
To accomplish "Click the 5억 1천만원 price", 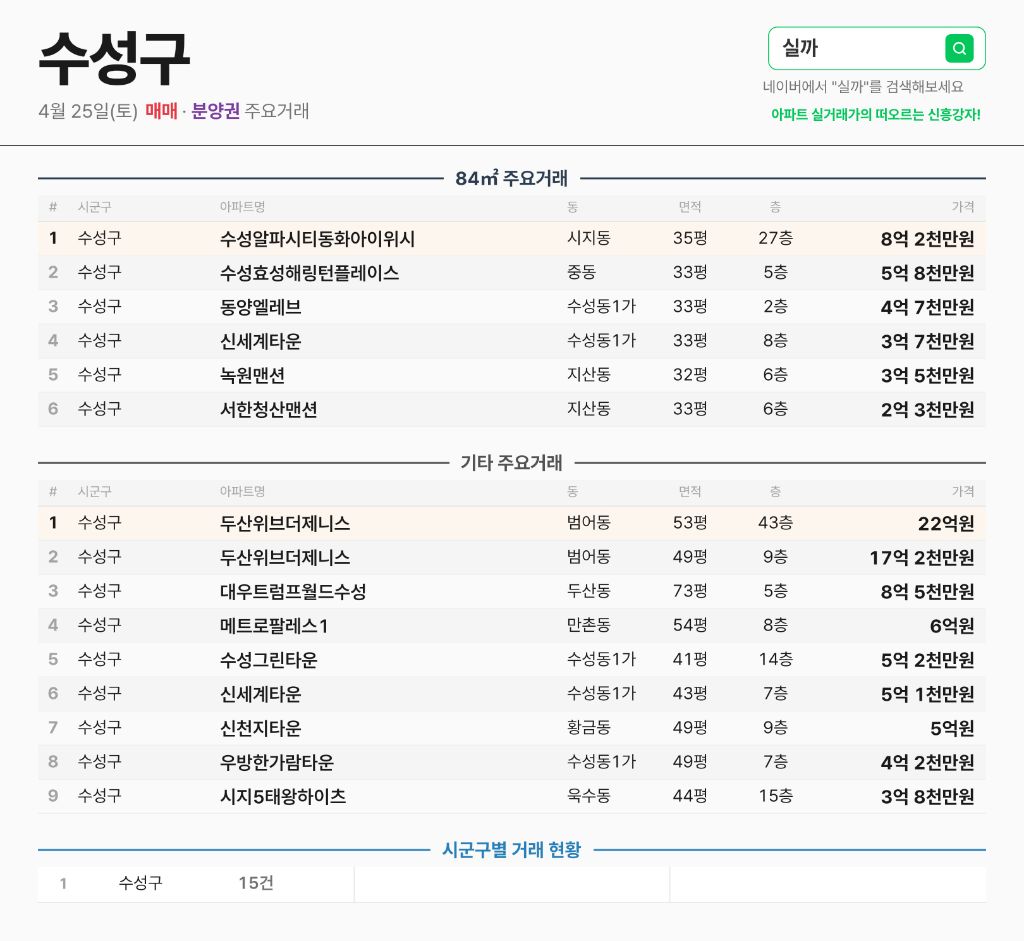I will point(927,694).
